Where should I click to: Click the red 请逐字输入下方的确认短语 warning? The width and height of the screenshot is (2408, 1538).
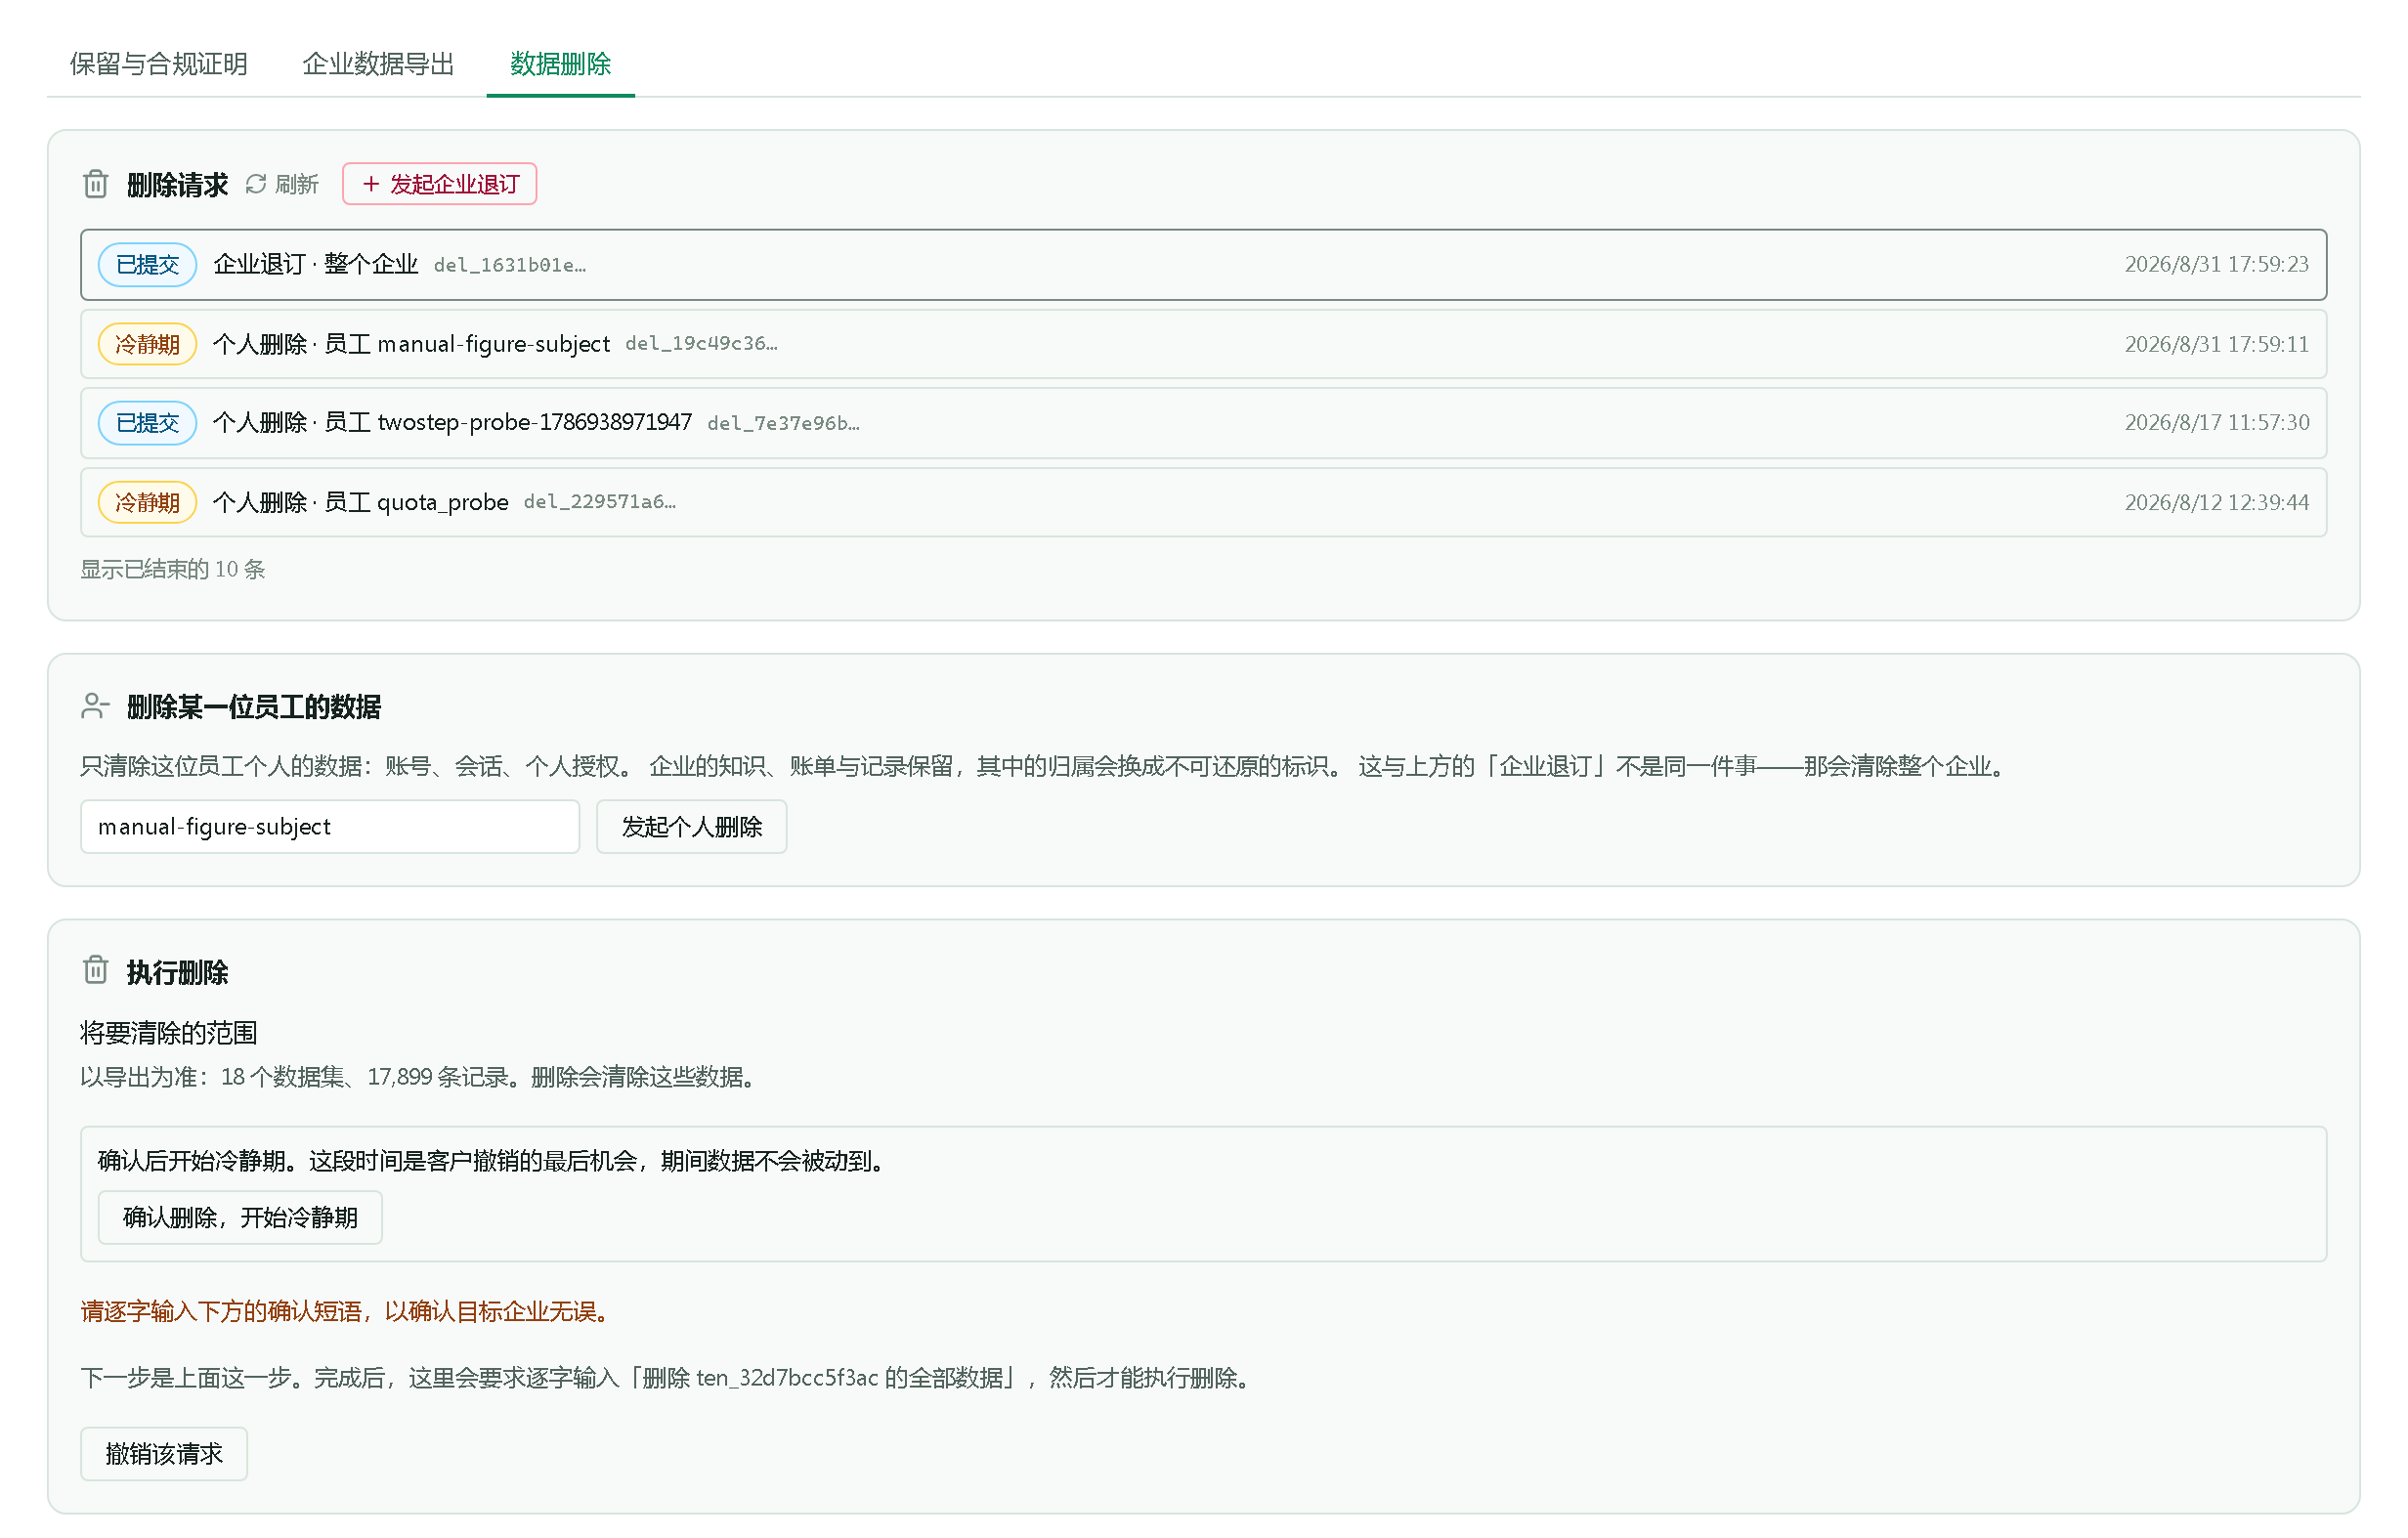point(345,1311)
